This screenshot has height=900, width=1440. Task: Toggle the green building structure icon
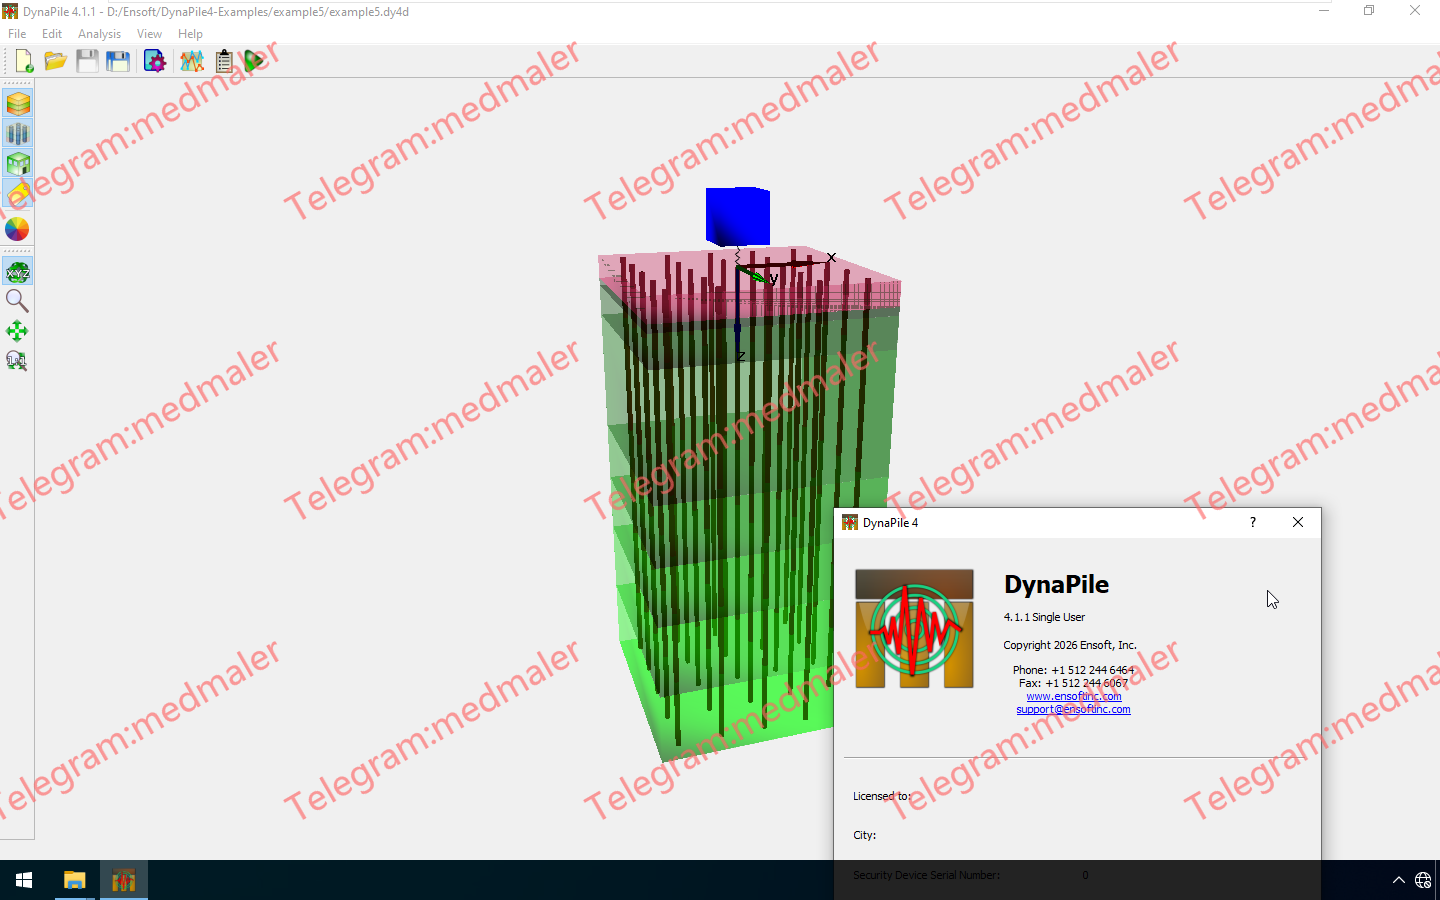[x=17, y=163]
